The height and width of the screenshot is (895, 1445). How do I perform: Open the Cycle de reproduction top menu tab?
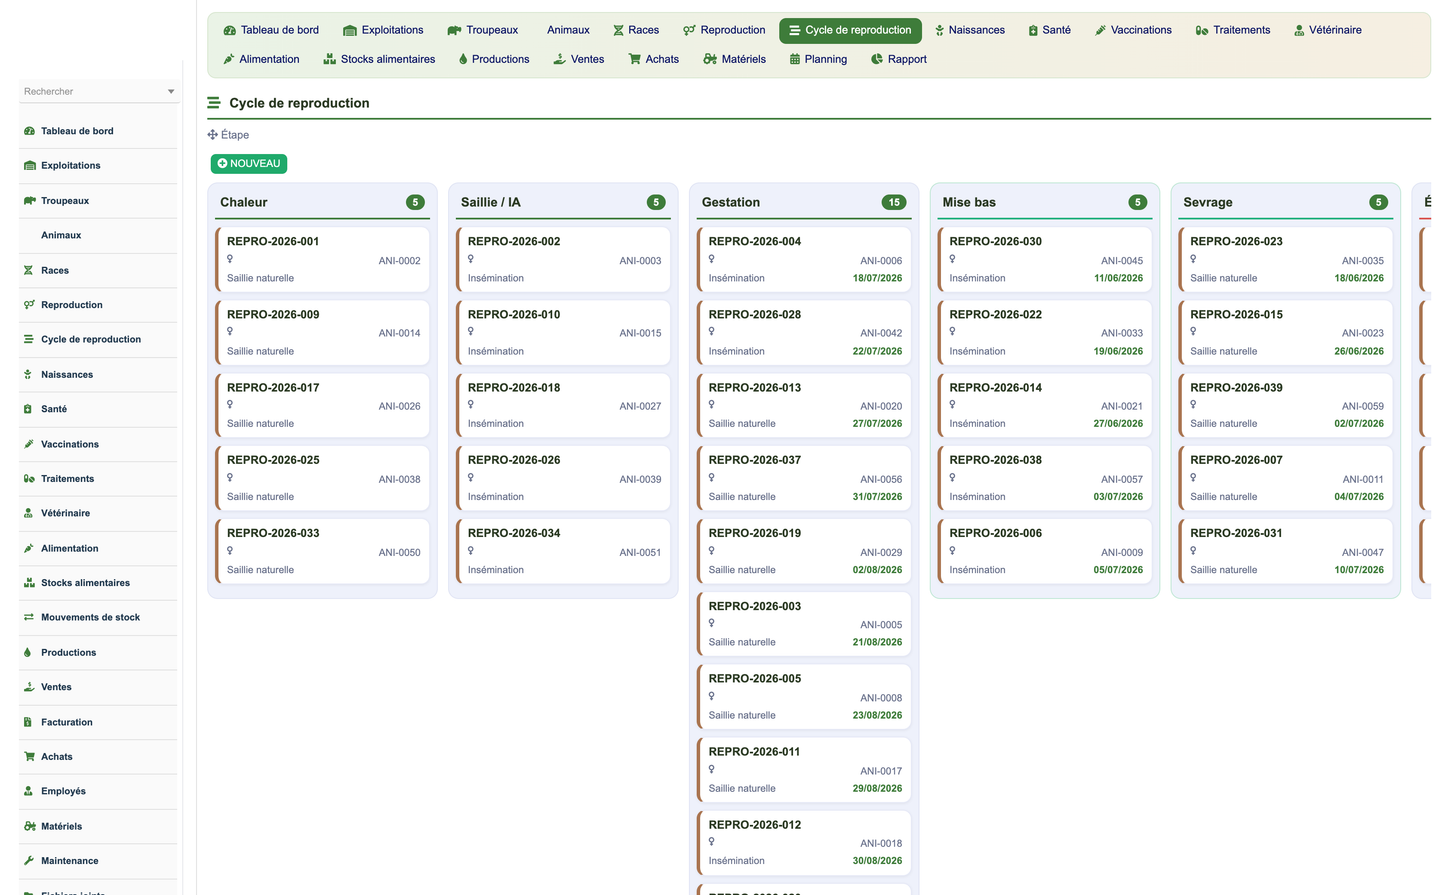(x=850, y=30)
